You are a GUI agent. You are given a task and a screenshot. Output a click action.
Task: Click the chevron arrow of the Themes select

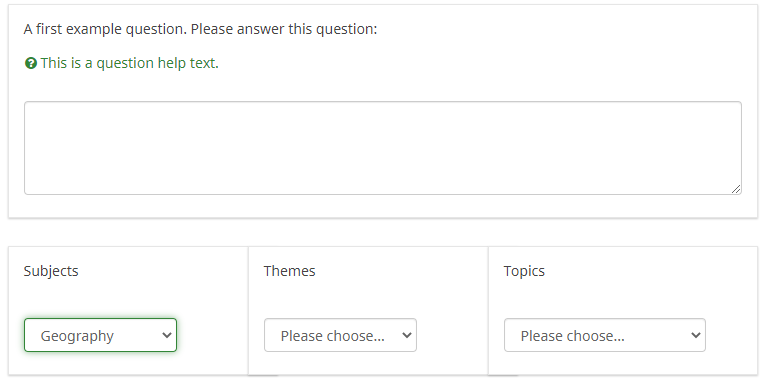[x=407, y=336]
